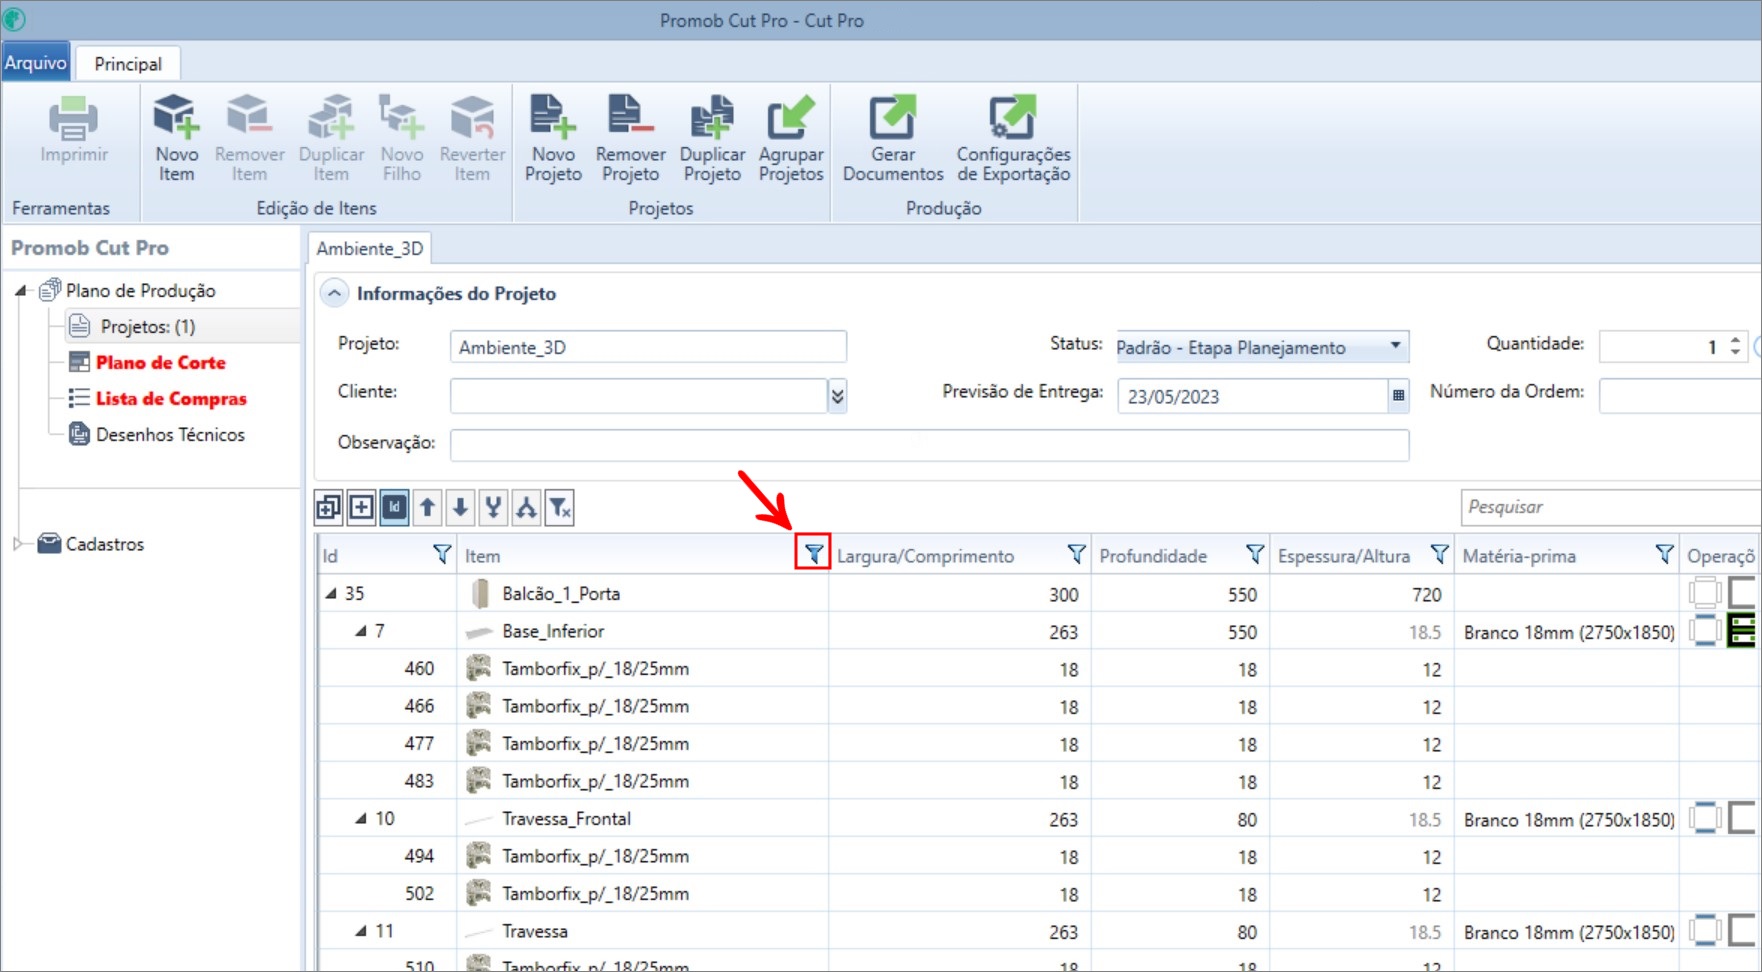
Task: Click the move item up arrow
Action: click(x=427, y=508)
